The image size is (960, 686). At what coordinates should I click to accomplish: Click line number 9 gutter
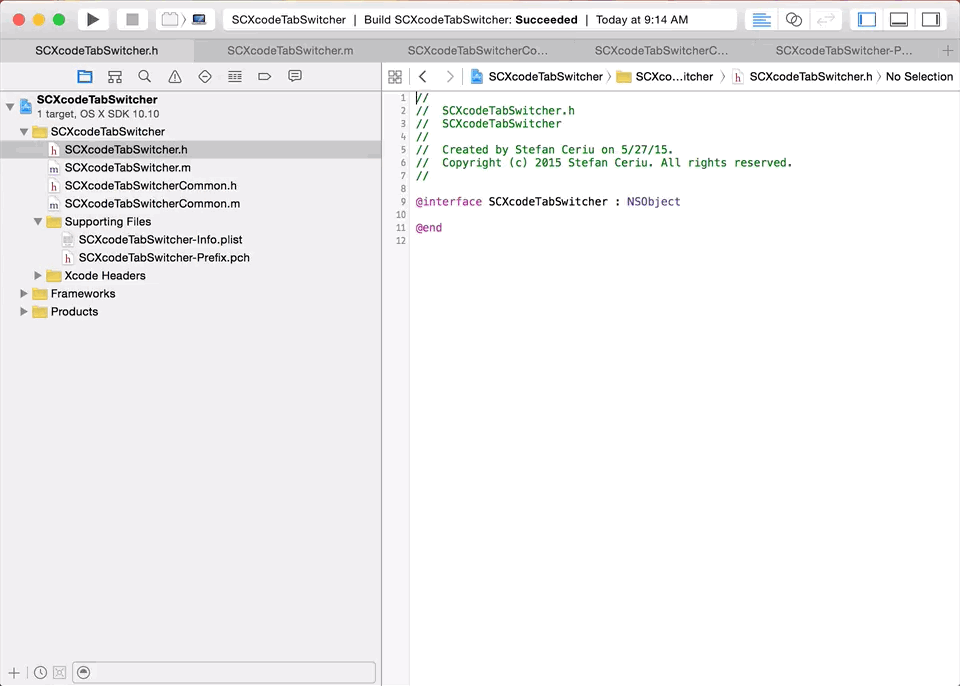(x=403, y=202)
